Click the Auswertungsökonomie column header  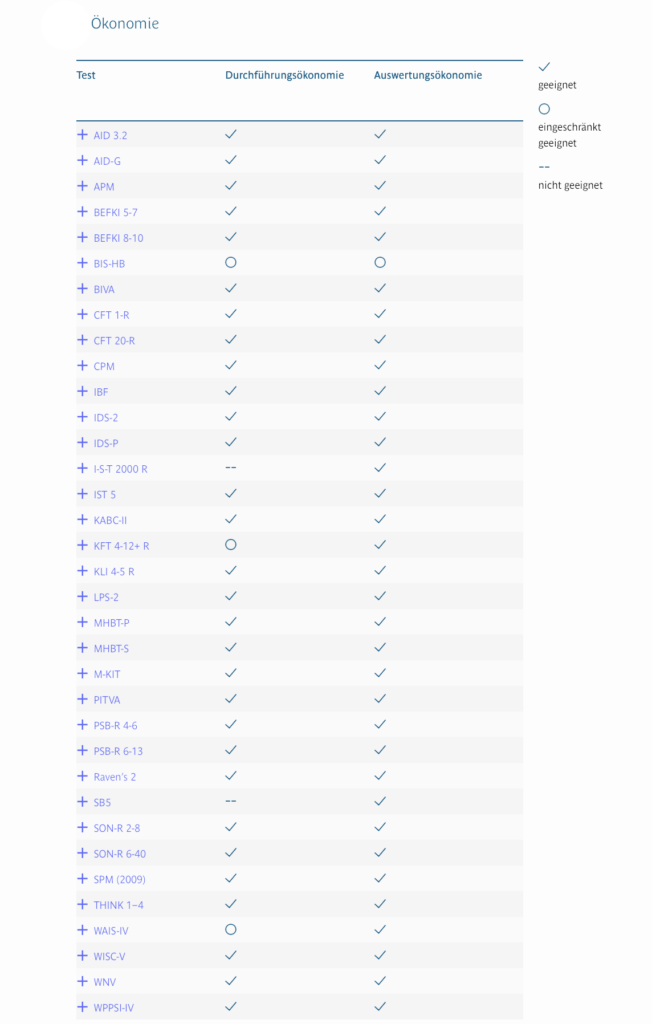coord(428,75)
